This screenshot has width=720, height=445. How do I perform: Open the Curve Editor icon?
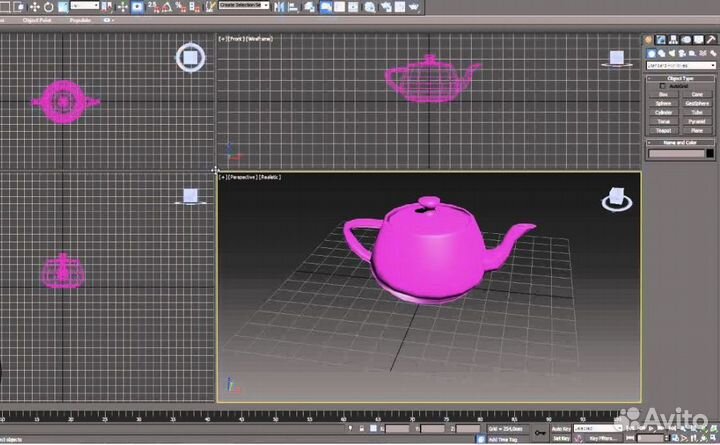(x=339, y=7)
